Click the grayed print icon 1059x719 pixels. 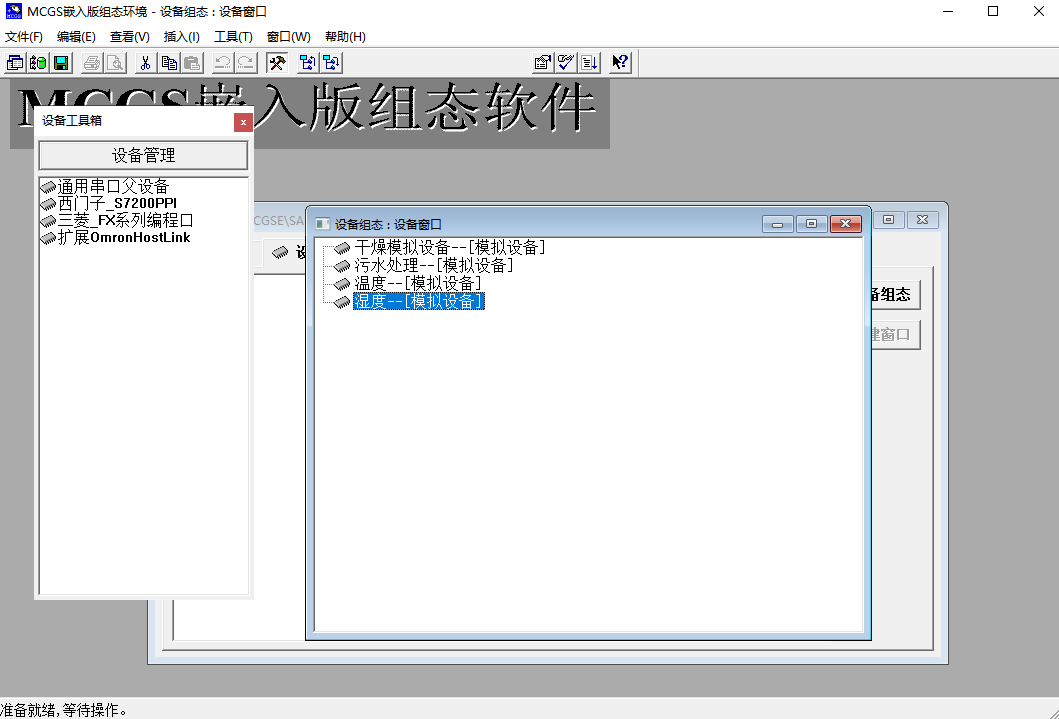click(93, 63)
